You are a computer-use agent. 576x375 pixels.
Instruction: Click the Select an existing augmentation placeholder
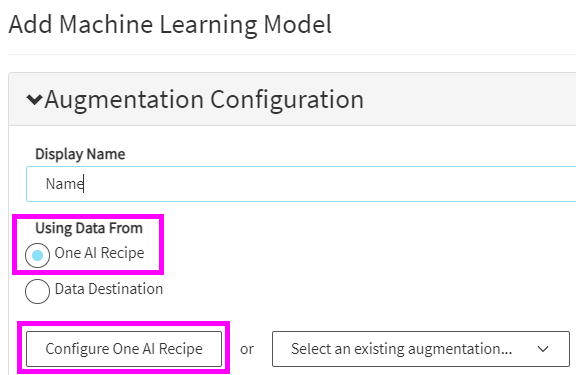(x=402, y=349)
